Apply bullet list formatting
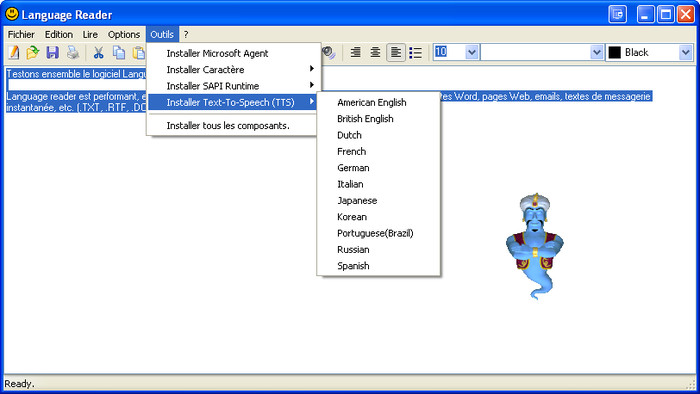 [x=416, y=53]
